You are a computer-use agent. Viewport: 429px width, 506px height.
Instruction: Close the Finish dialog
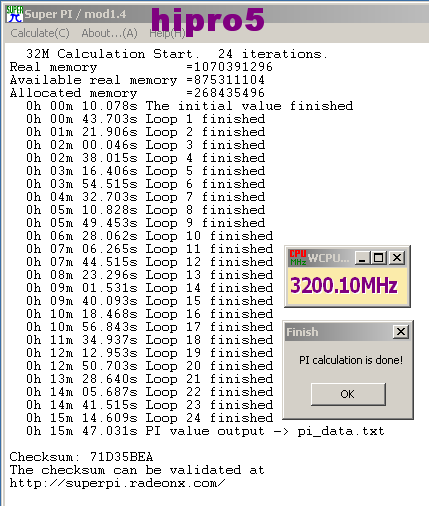pyautogui.click(x=401, y=332)
